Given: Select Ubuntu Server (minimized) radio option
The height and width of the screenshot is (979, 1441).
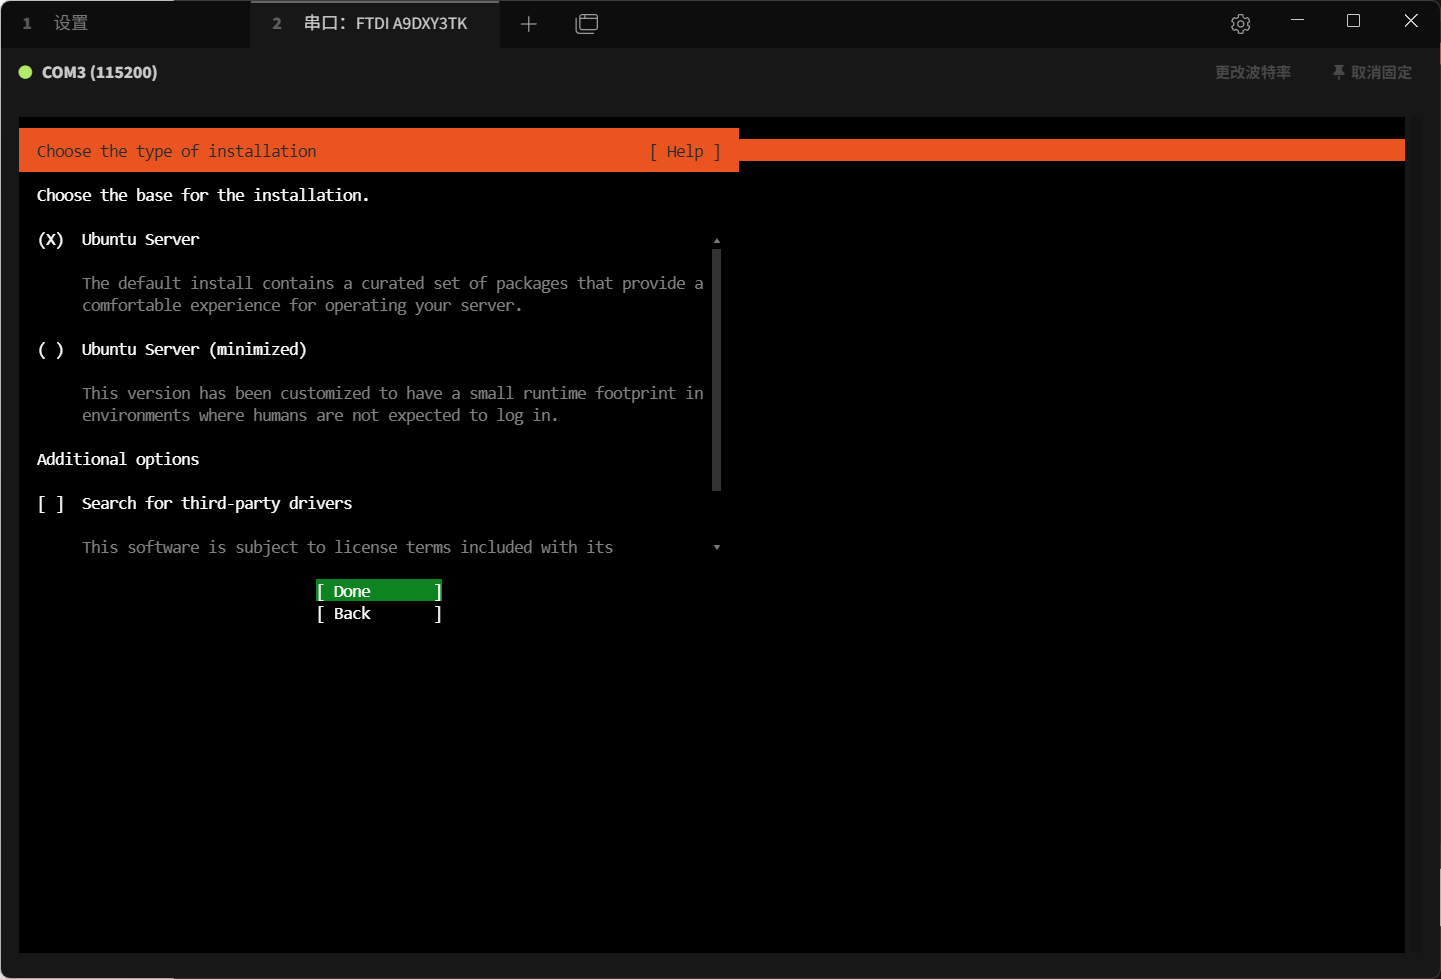Looking at the screenshot, I should pyautogui.click(x=51, y=350).
